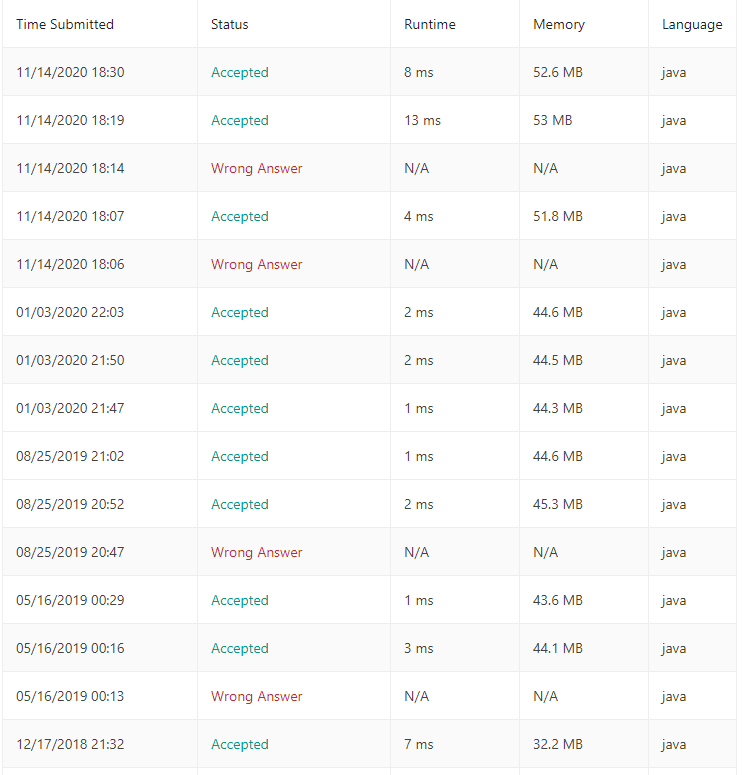Click Accepted status for 01/03/2020 21:47
The image size is (748, 775).
click(x=240, y=408)
